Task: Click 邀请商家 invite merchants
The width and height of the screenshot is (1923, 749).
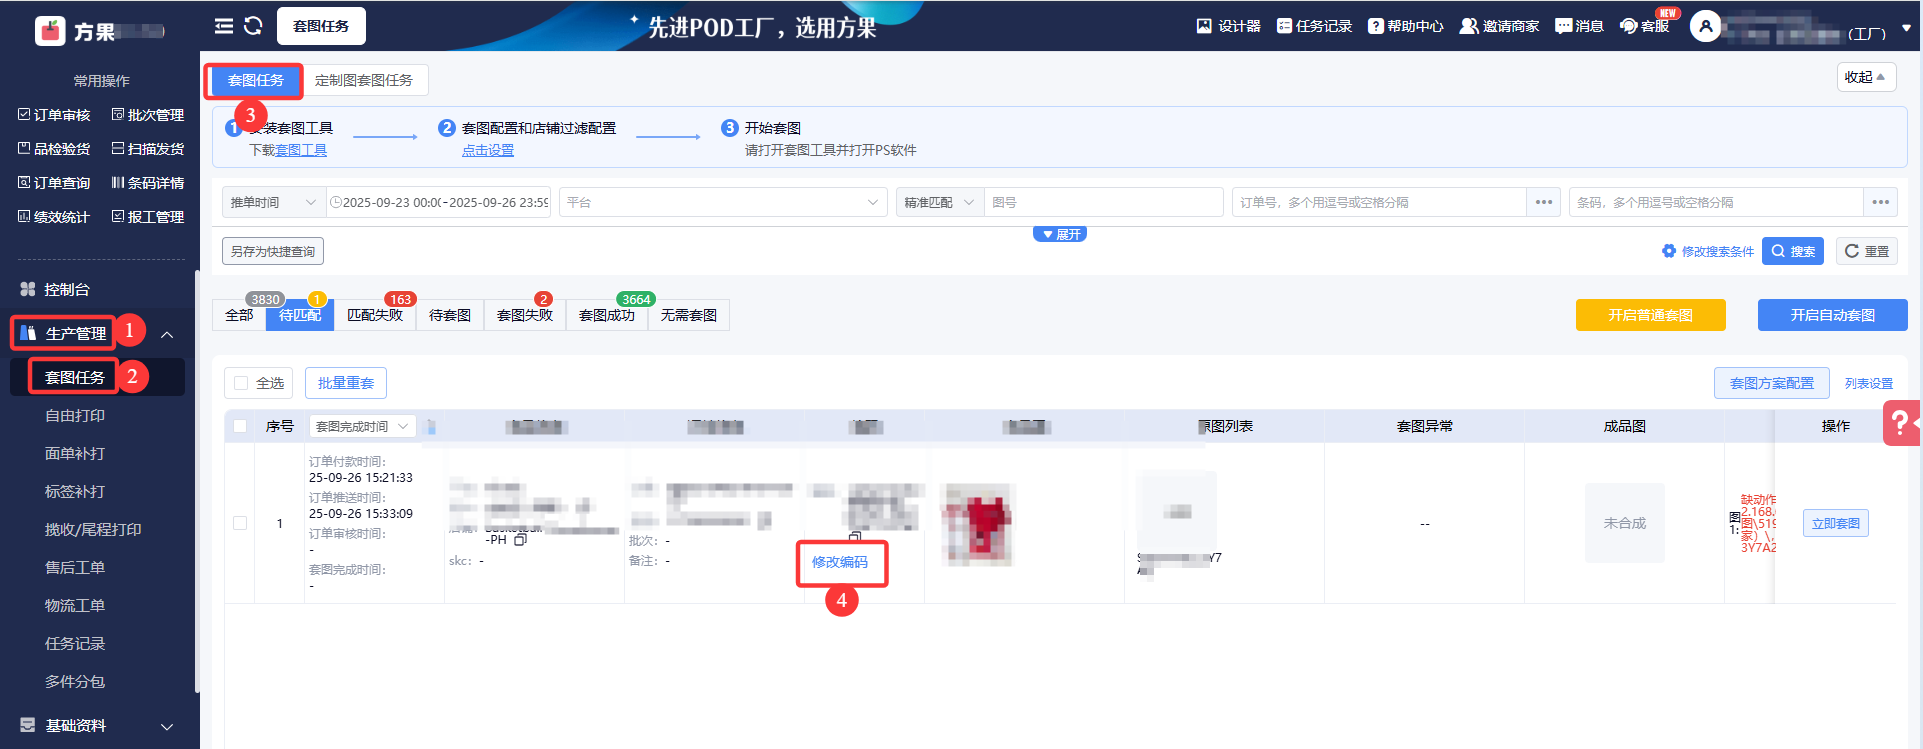Action: coord(1499,26)
